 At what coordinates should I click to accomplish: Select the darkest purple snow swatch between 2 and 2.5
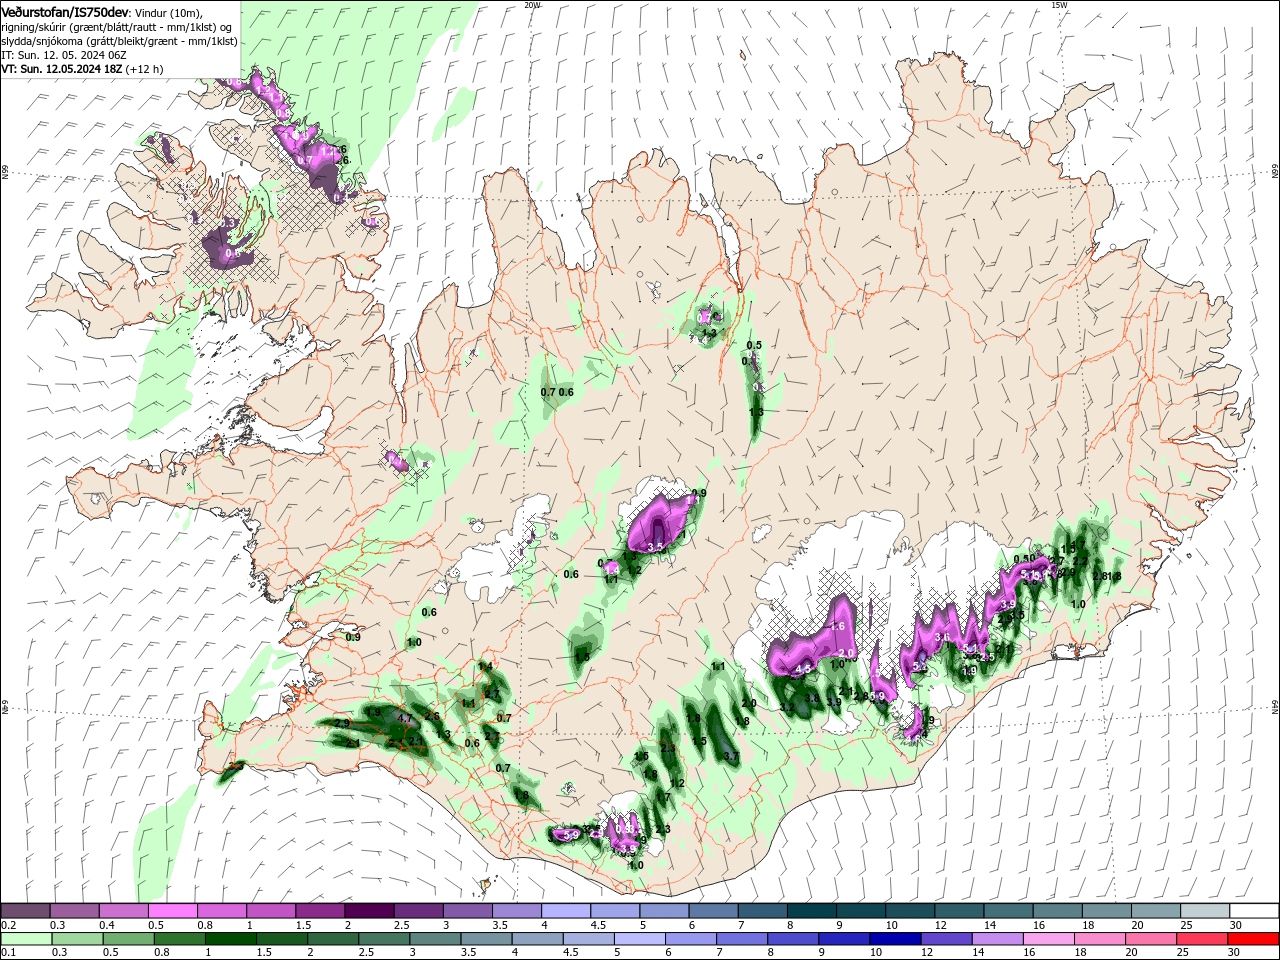pos(368,911)
